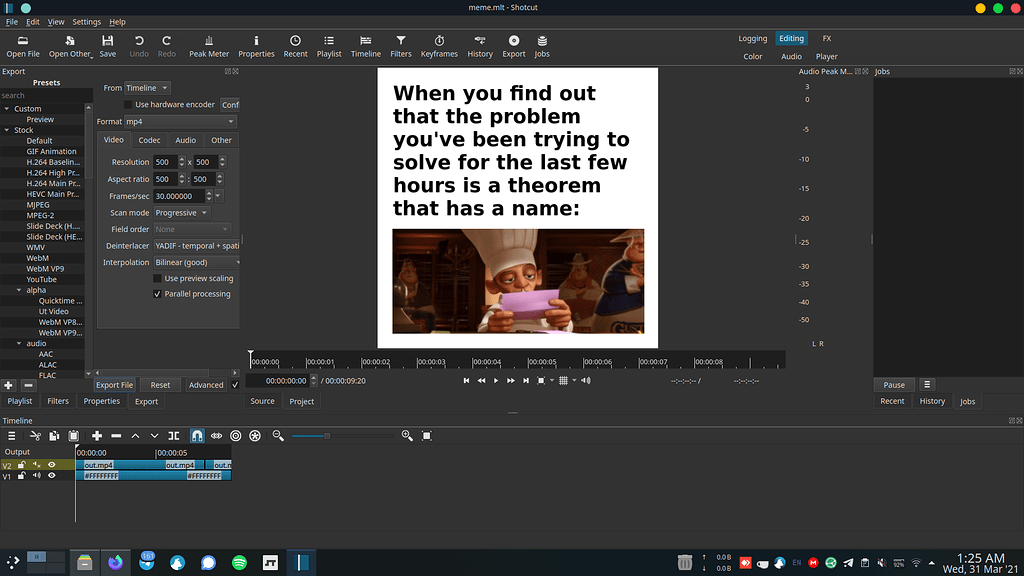
Task: Click the player volume speaker icon
Action: point(586,381)
